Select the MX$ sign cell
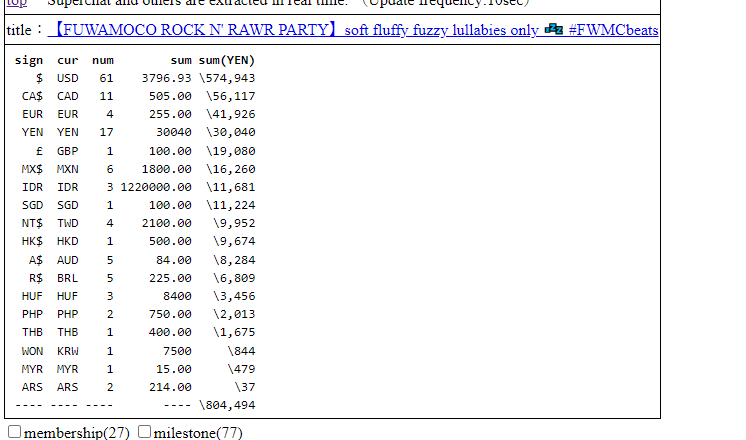Image resolution: width=746 pixels, height=440 pixels. coord(32,169)
